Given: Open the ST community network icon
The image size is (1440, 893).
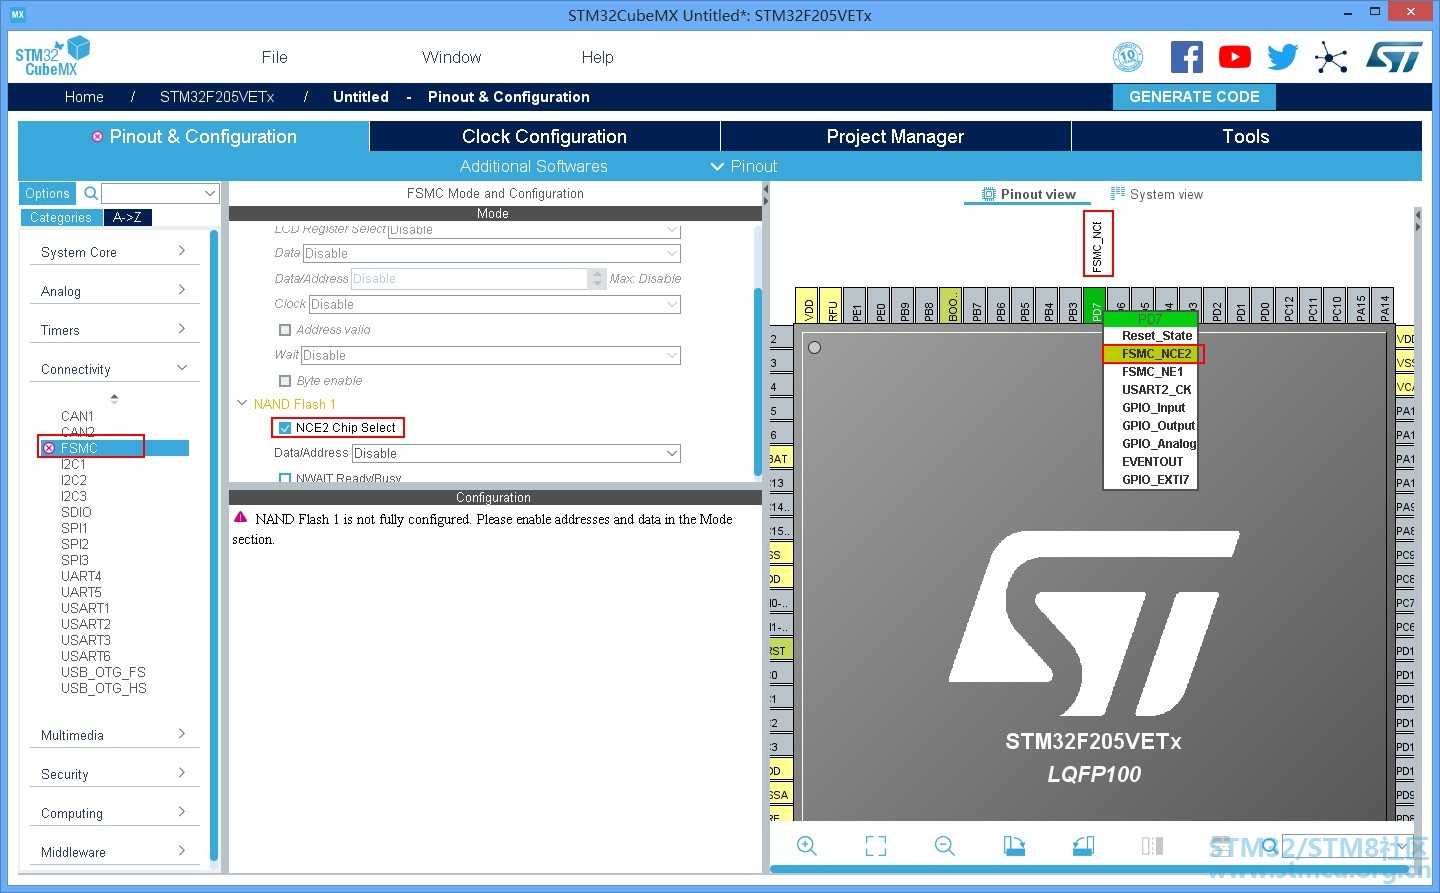Looking at the screenshot, I should point(1330,57).
